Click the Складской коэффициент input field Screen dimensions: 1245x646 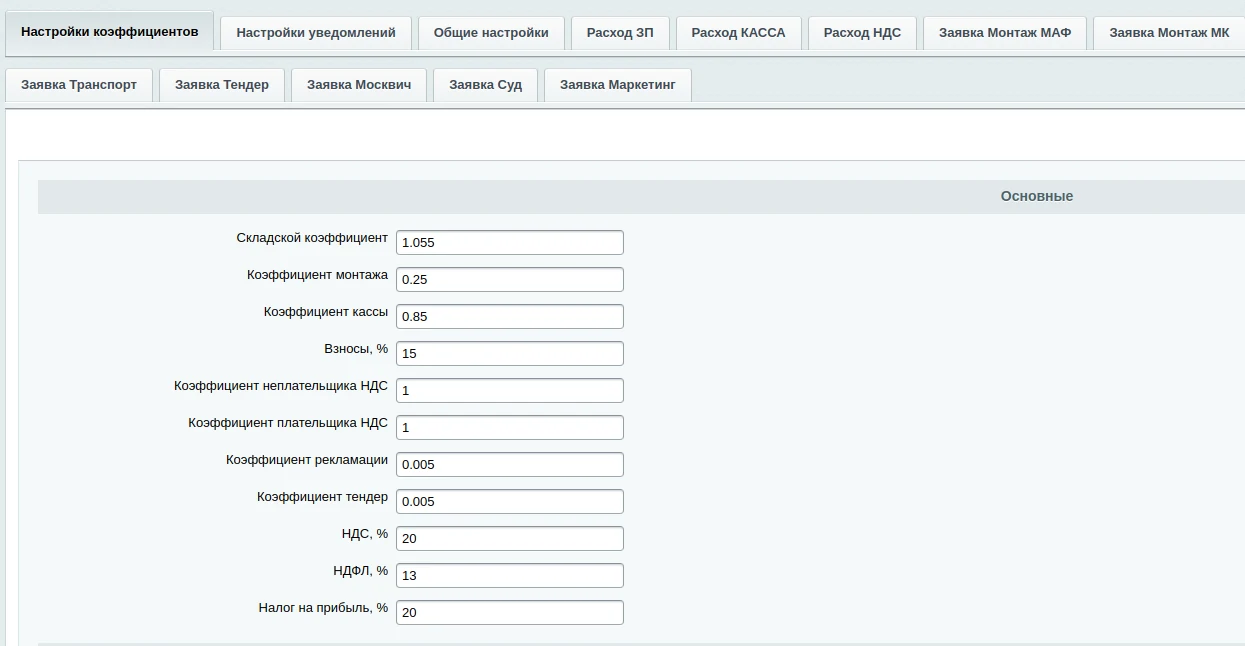(510, 242)
